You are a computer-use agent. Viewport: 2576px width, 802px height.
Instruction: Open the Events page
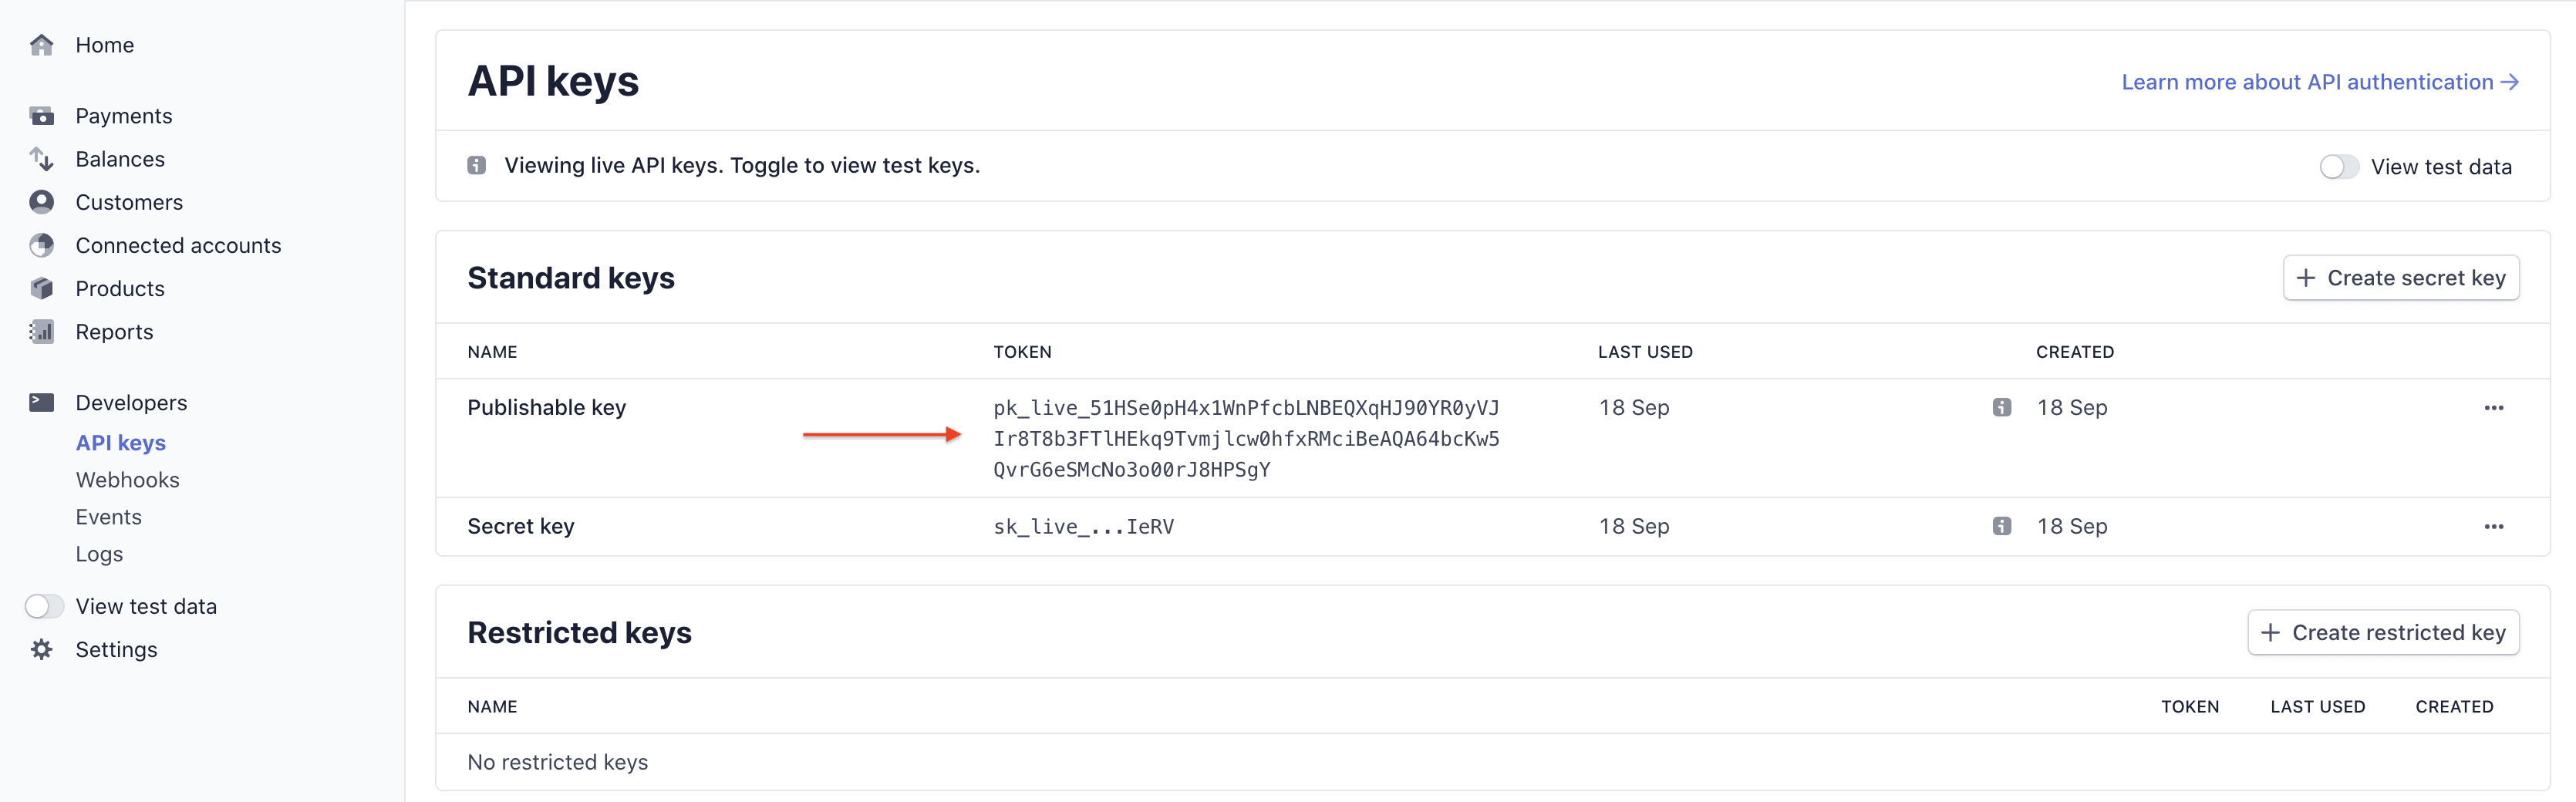tap(108, 516)
